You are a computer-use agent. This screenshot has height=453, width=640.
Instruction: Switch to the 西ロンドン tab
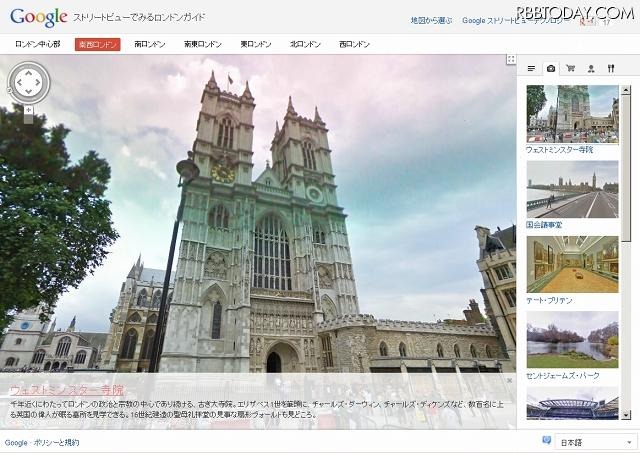click(x=354, y=44)
